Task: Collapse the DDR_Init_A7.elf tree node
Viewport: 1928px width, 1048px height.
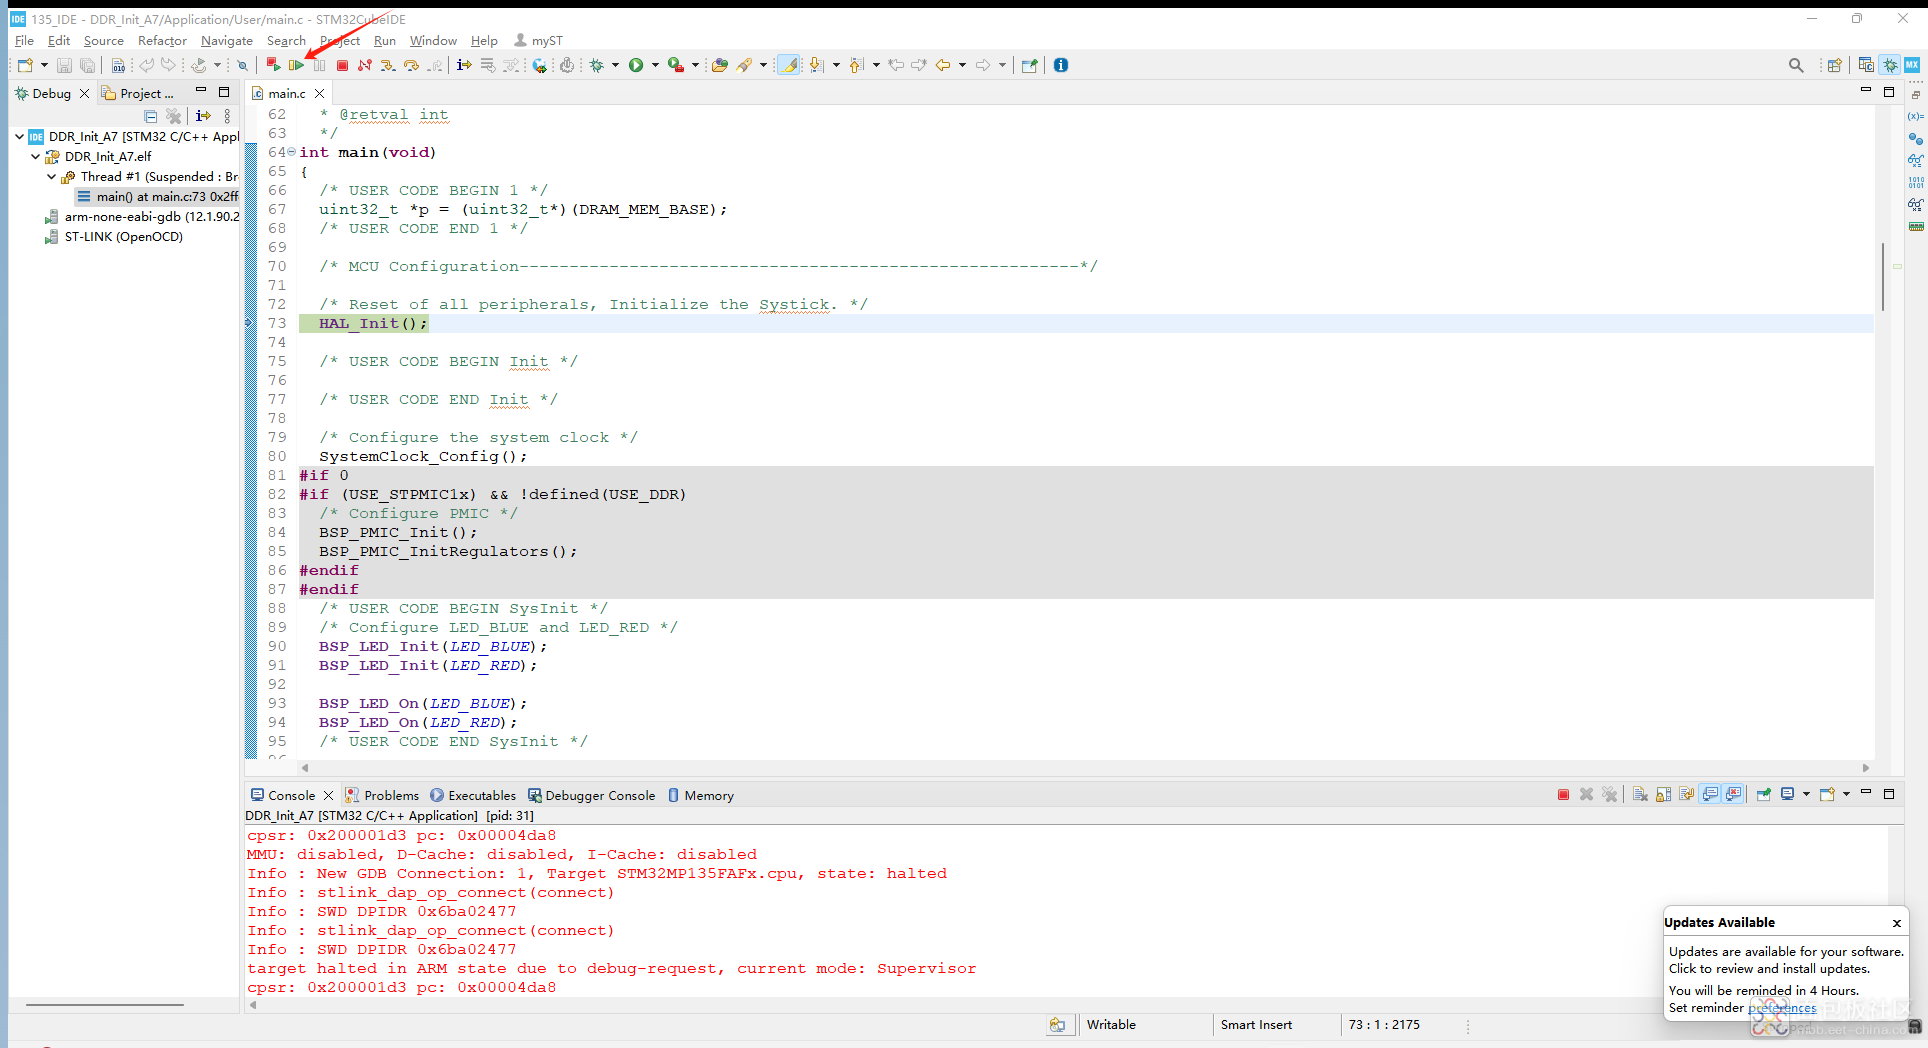Action: (x=36, y=156)
